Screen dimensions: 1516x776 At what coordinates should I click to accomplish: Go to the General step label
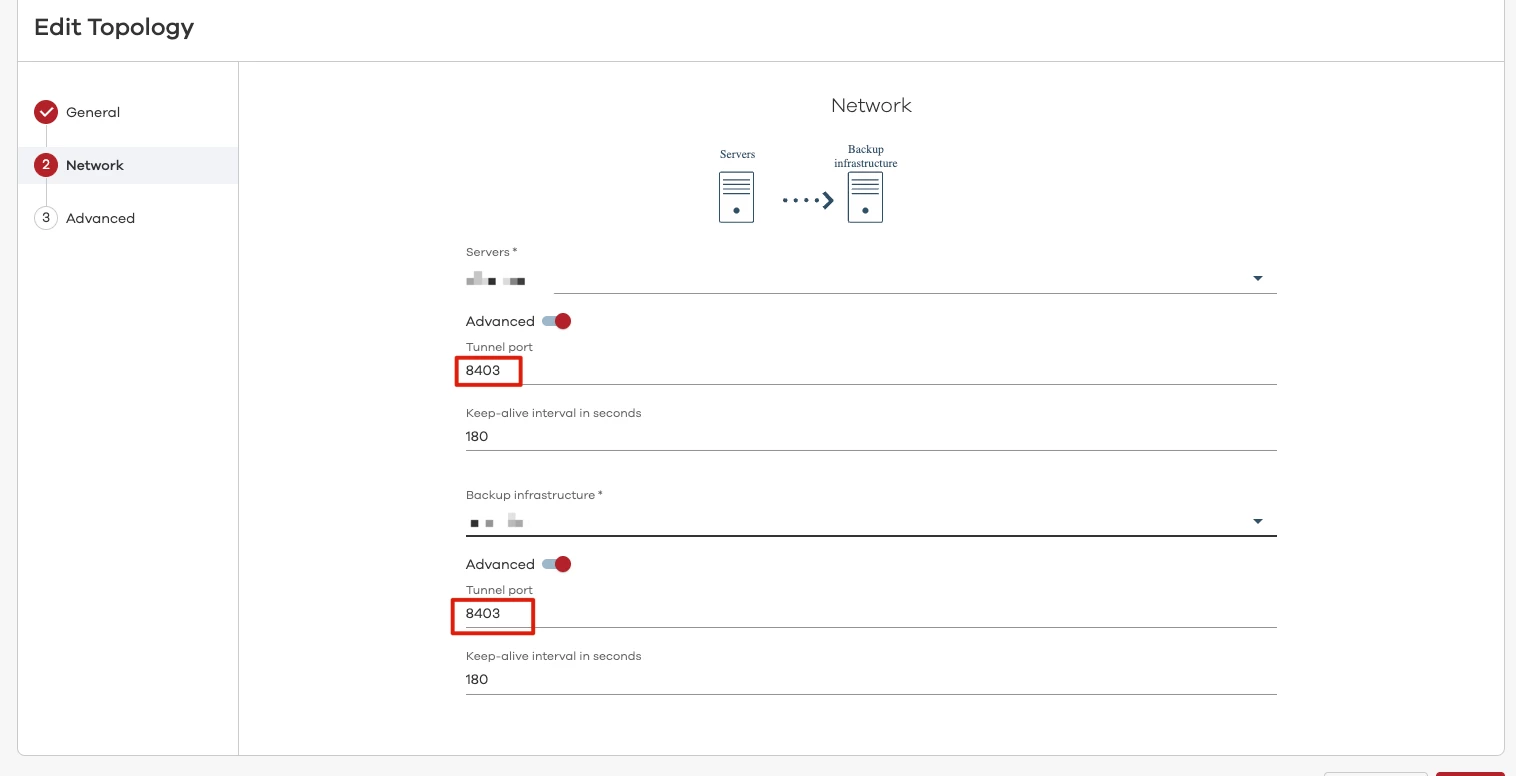coord(93,112)
